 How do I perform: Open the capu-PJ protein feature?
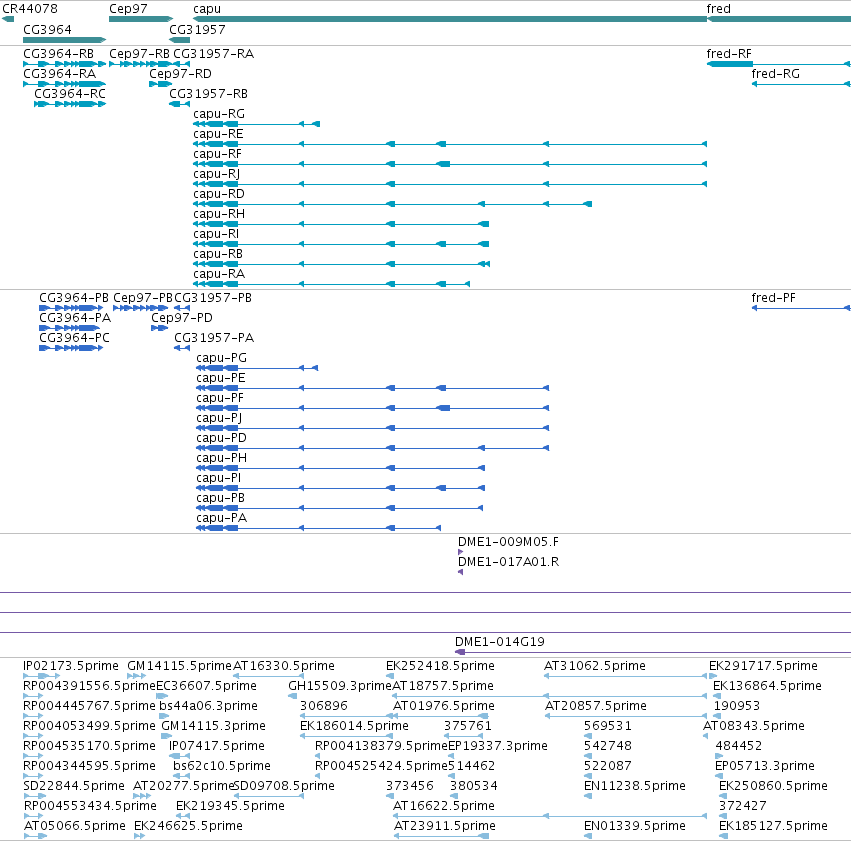373,428
